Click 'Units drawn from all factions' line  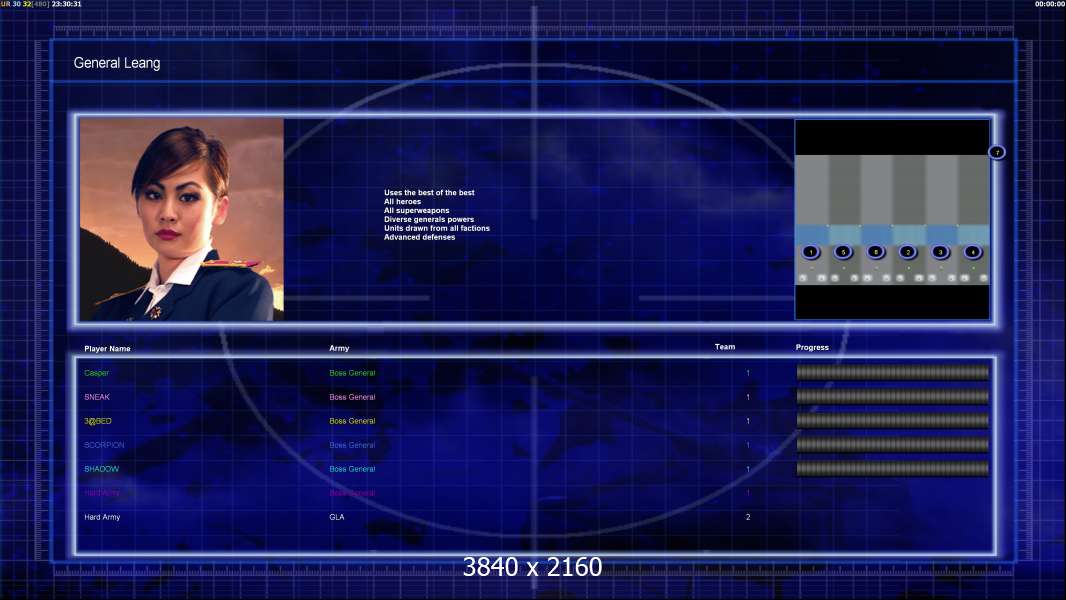436,228
